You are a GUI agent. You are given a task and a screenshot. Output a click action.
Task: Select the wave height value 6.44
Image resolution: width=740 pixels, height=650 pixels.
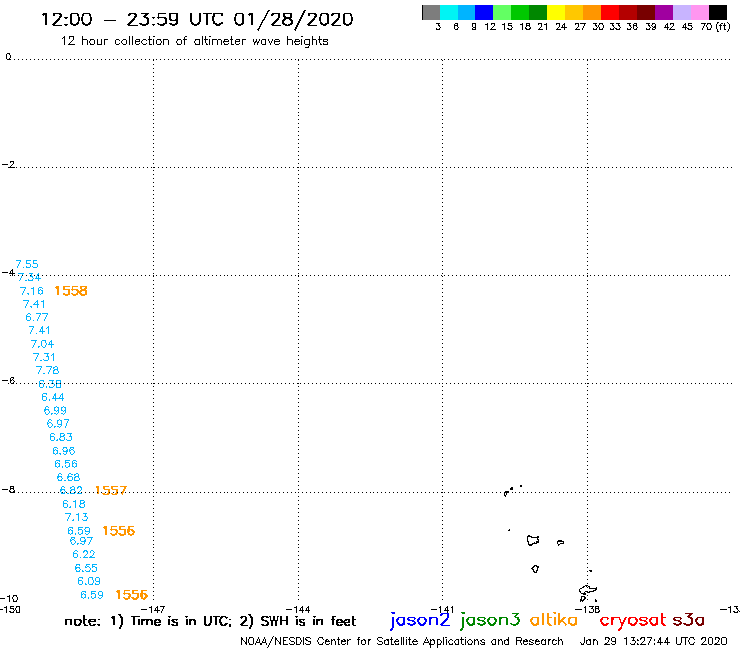tap(53, 397)
